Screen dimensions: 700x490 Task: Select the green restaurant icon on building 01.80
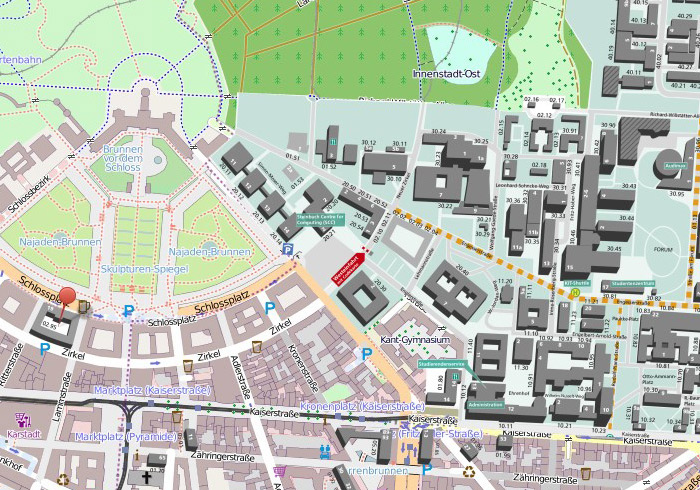coord(455,377)
